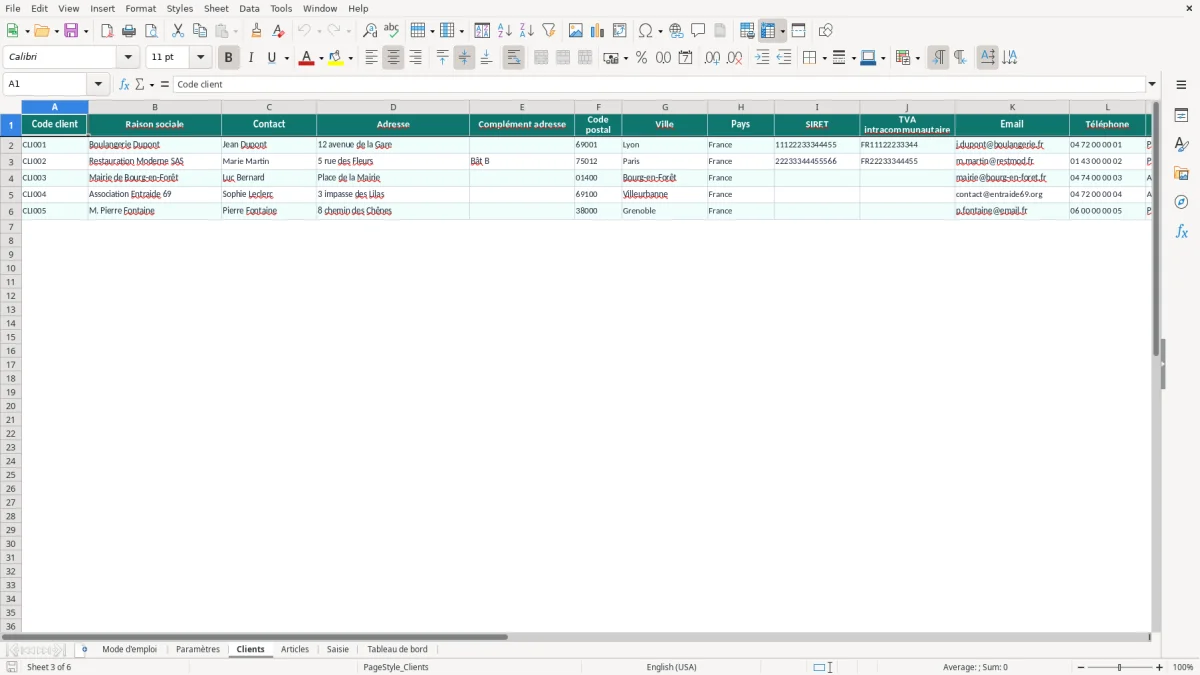Export directly as PDF
1200x675 pixels.
tap(107, 31)
